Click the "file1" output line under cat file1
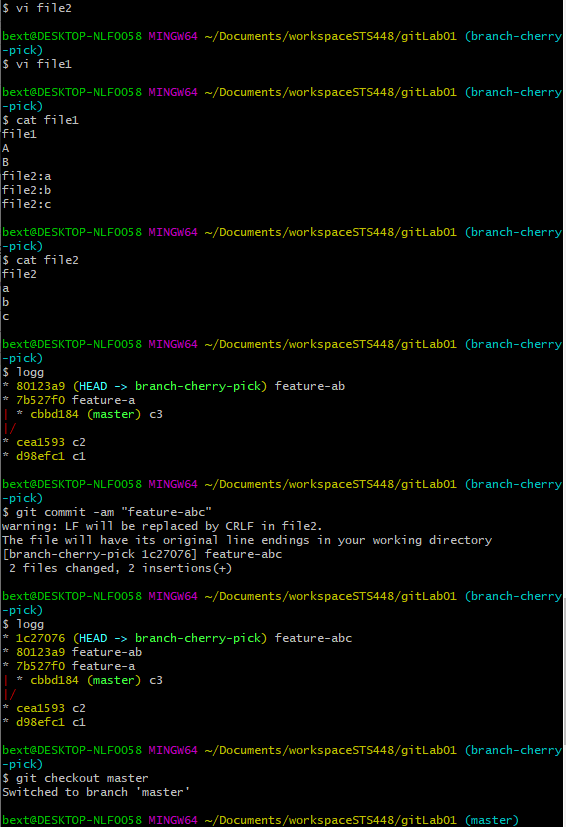This screenshot has height=827, width=566. click(x=20, y=134)
